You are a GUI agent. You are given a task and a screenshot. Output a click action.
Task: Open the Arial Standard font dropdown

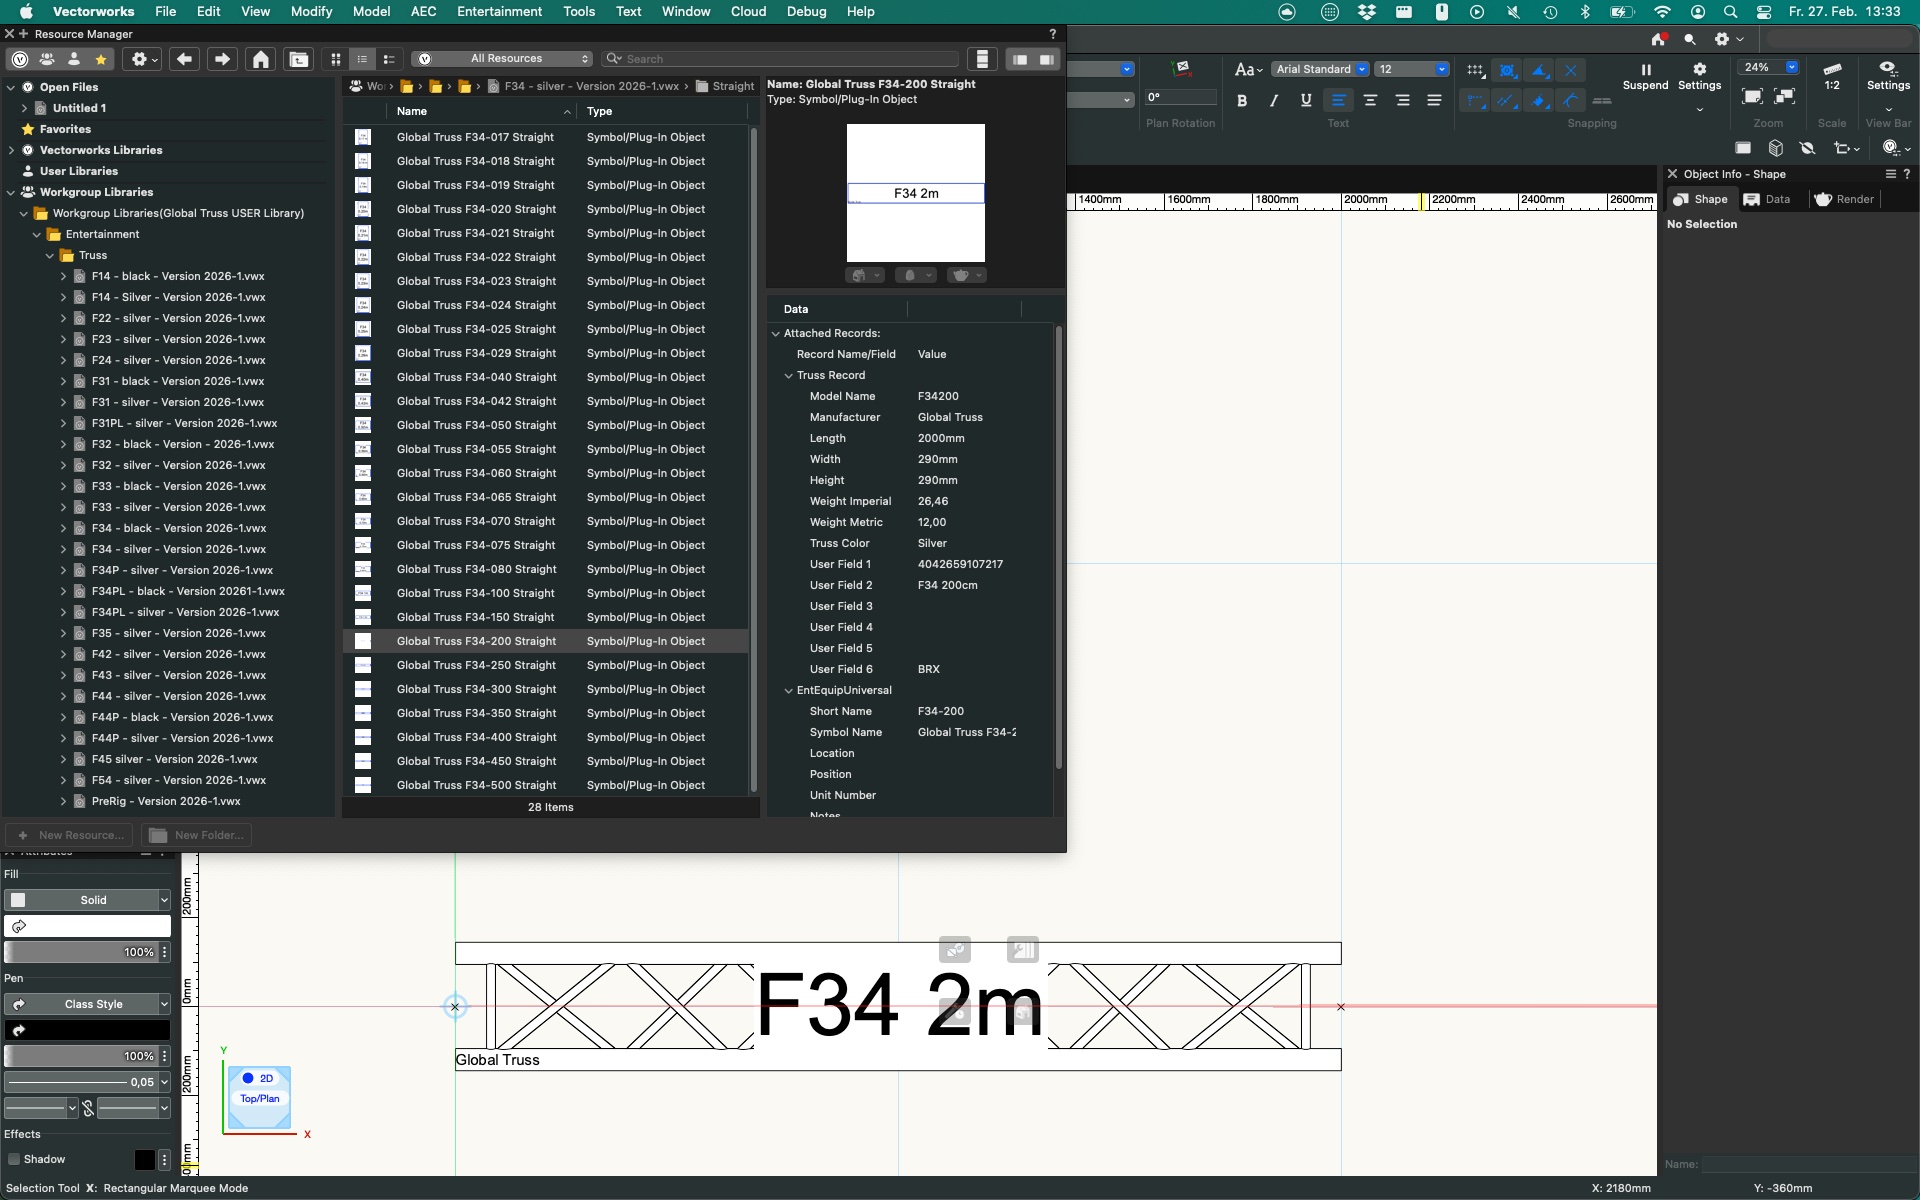1320,69
